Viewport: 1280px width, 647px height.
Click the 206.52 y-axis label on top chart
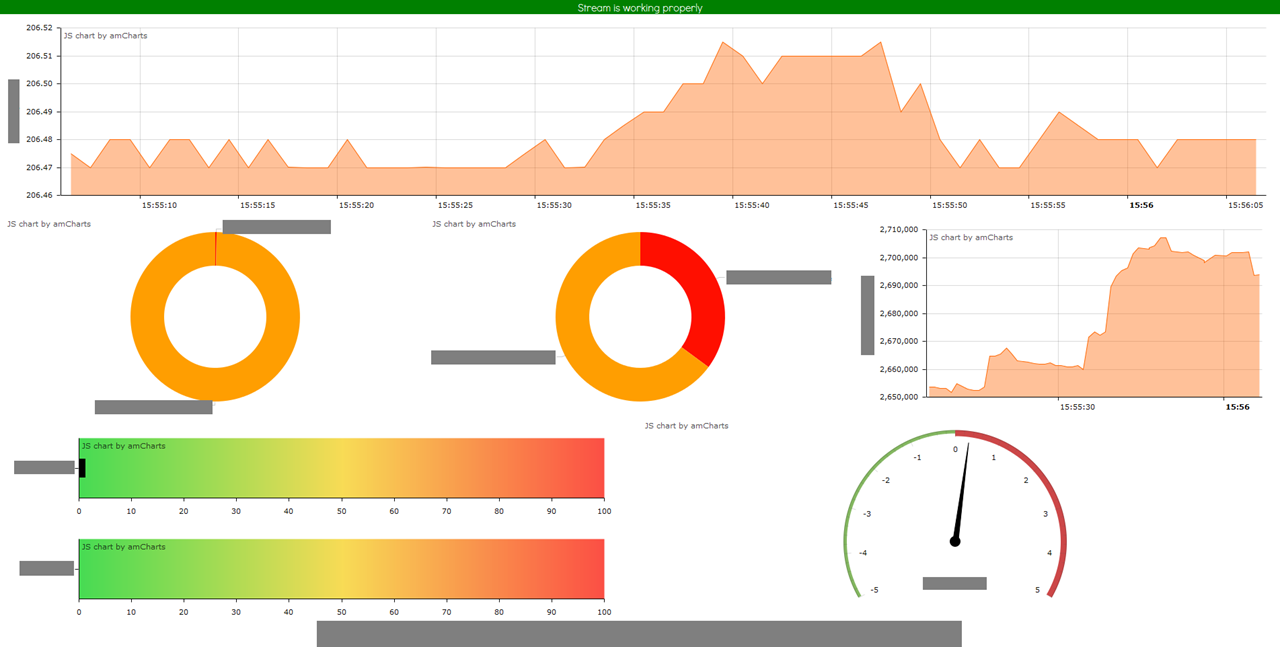(x=39, y=28)
